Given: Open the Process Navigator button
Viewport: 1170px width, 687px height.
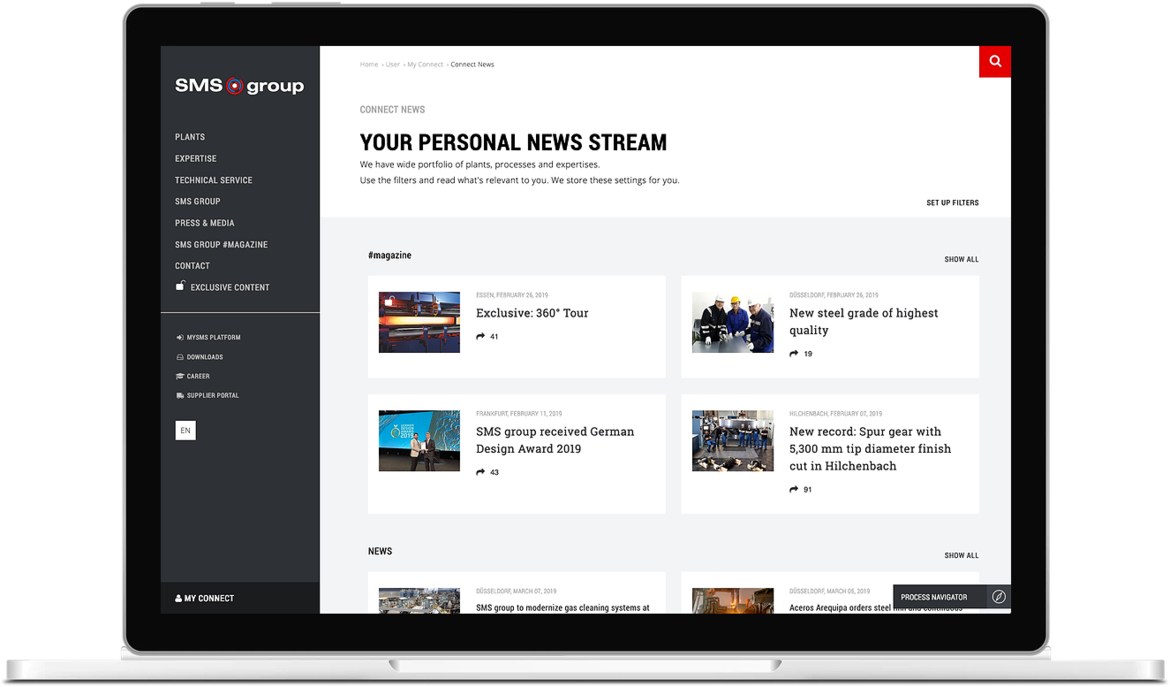Looking at the screenshot, I should [951, 597].
